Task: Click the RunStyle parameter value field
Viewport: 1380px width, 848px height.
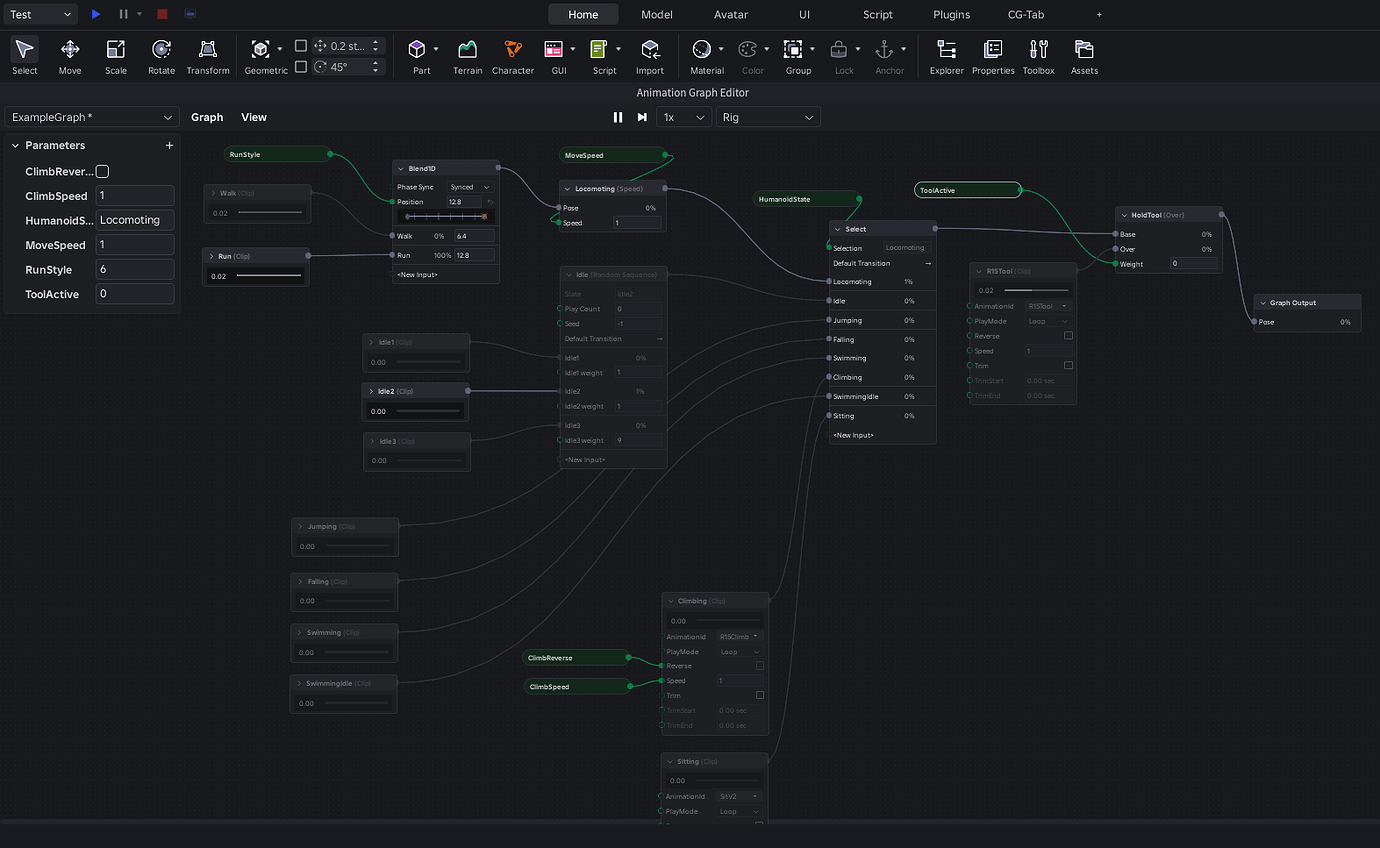Action: point(135,269)
